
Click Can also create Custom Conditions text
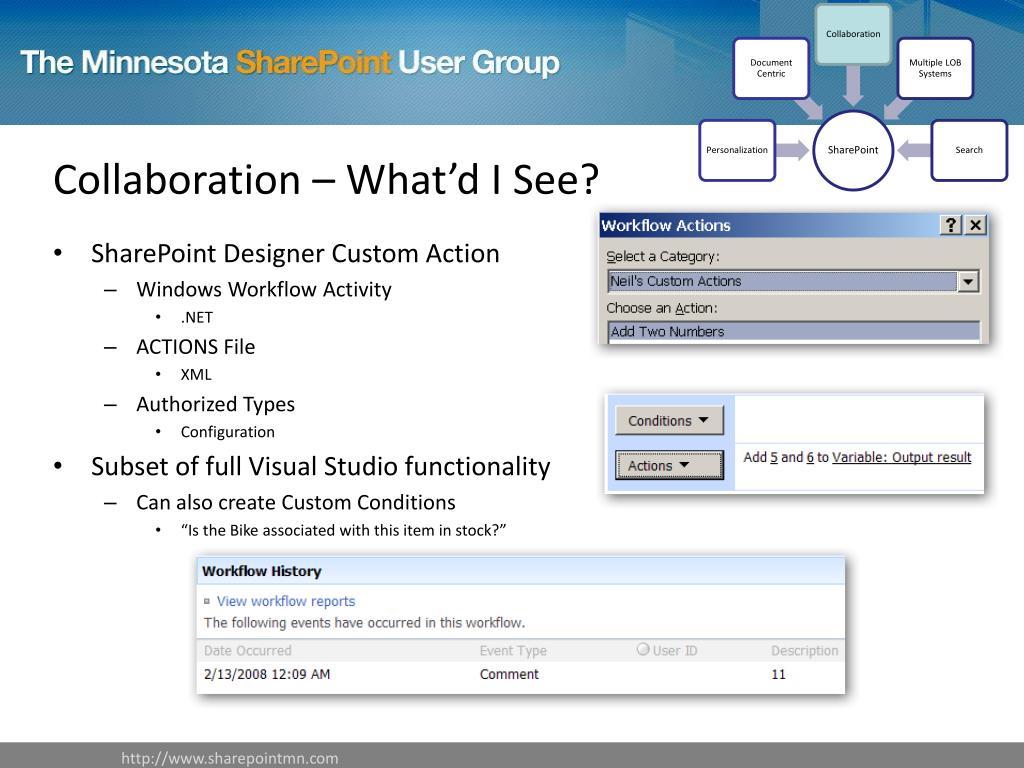296,502
